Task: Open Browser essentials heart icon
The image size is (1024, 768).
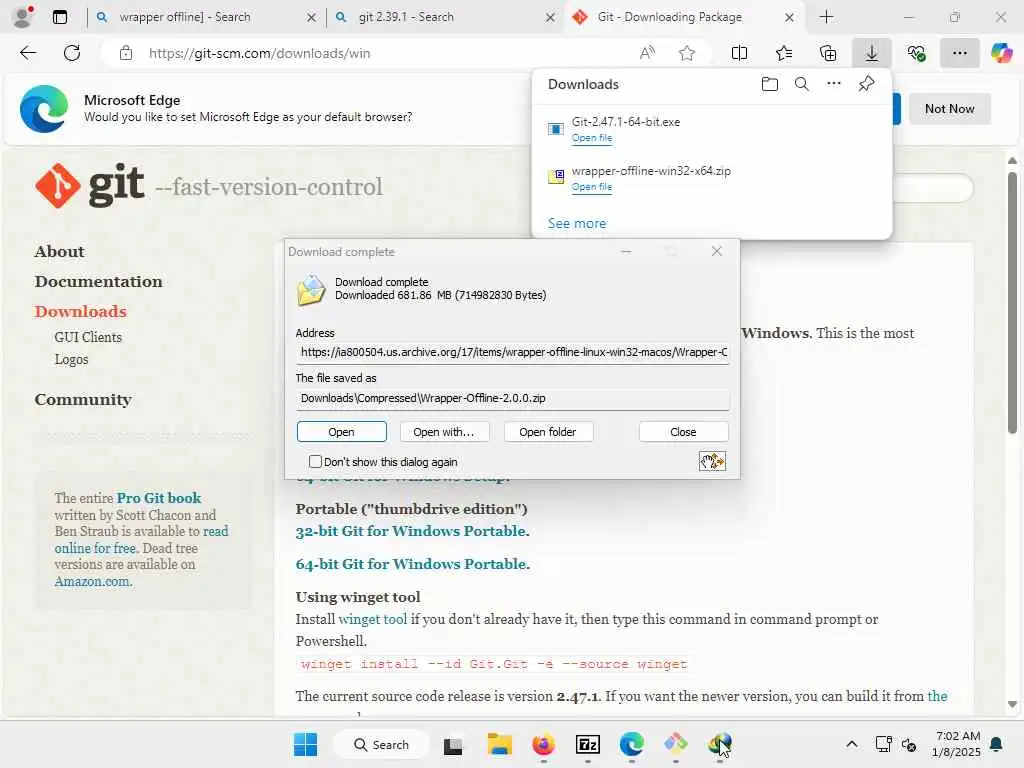Action: point(916,53)
